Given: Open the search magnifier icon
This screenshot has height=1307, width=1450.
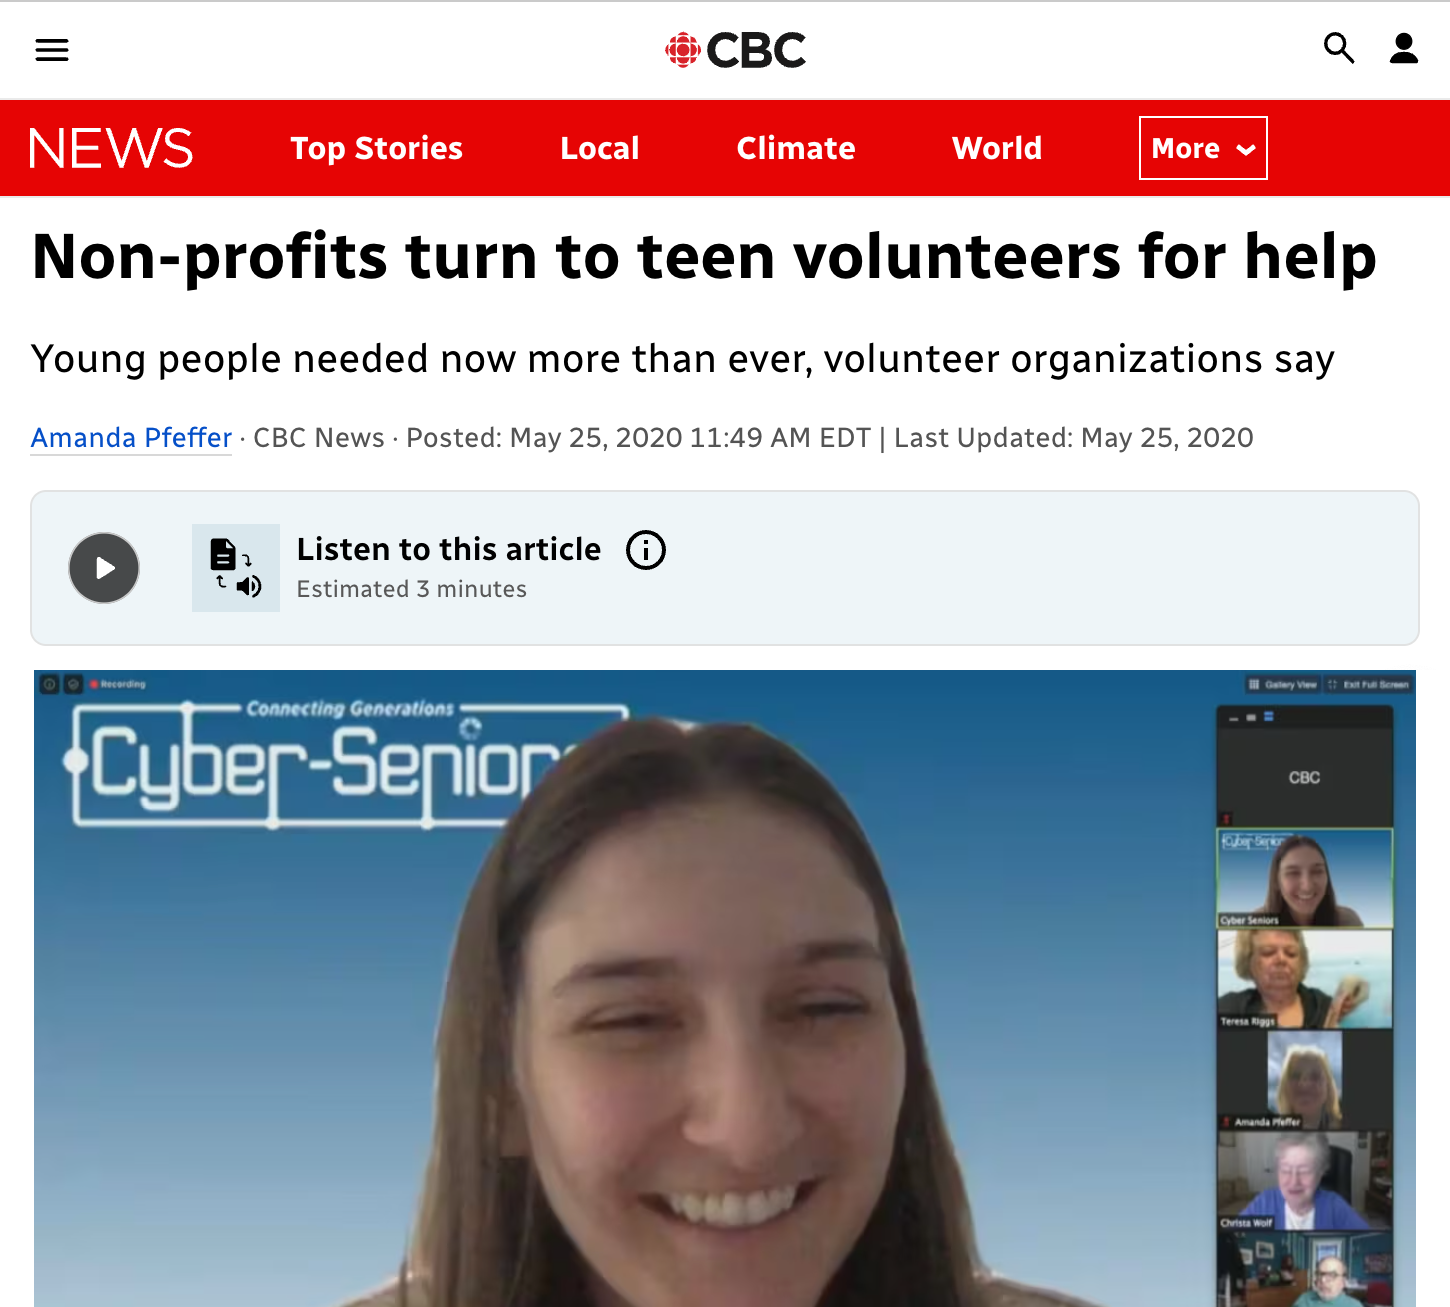Looking at the screenshot, I should click(1339, 48).
